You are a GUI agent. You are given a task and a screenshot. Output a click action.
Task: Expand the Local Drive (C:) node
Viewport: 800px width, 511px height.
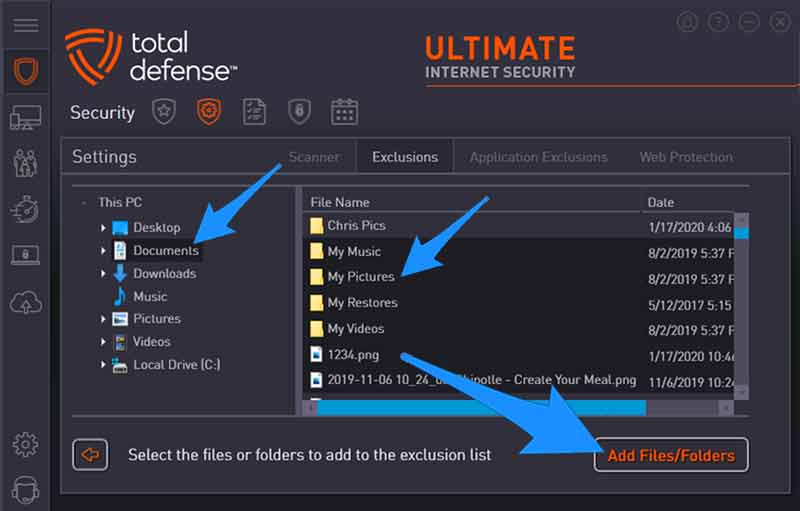click(103, 365)
